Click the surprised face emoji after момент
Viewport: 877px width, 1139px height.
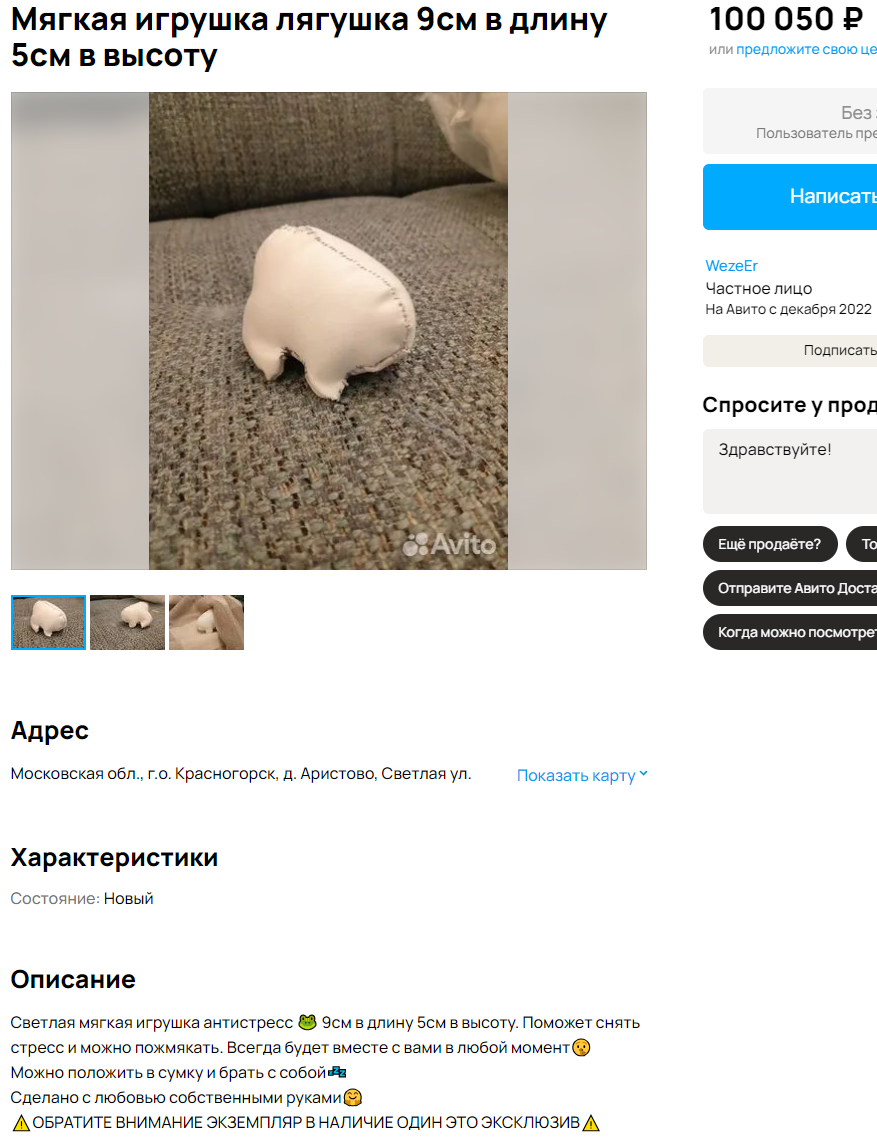click(x=581, y=1047)
